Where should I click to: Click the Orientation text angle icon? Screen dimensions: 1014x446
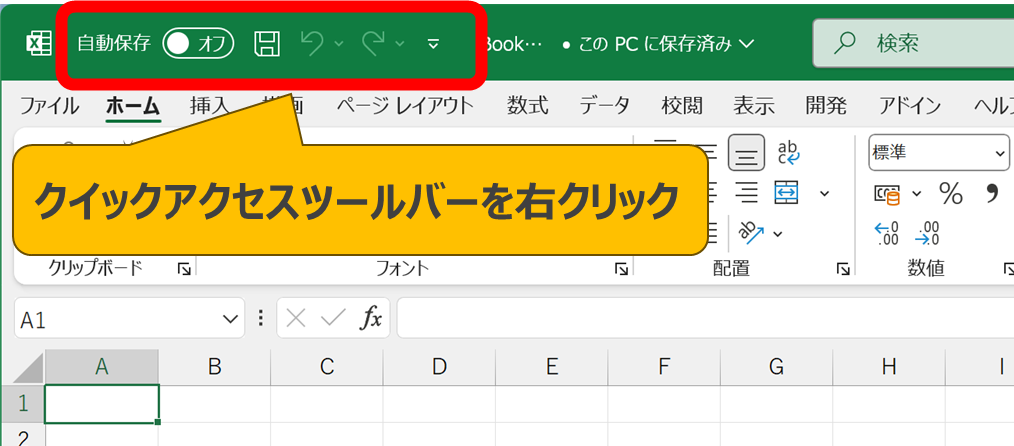[x=753, y=232]
